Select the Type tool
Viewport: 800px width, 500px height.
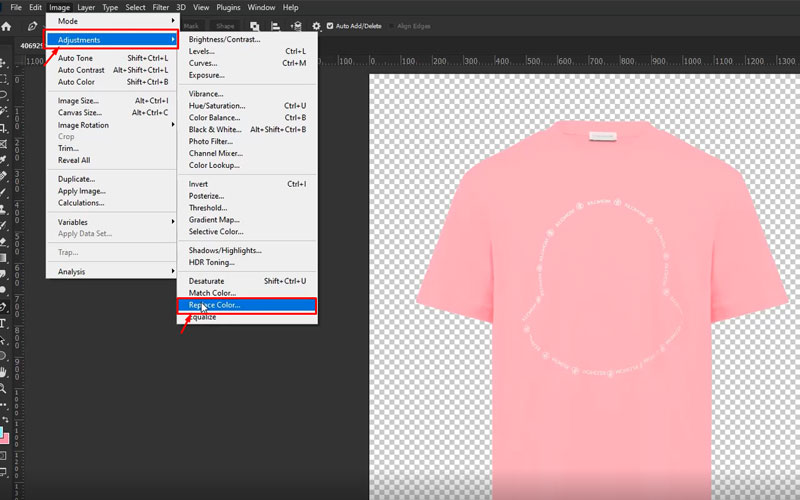(x=3, y=323)
